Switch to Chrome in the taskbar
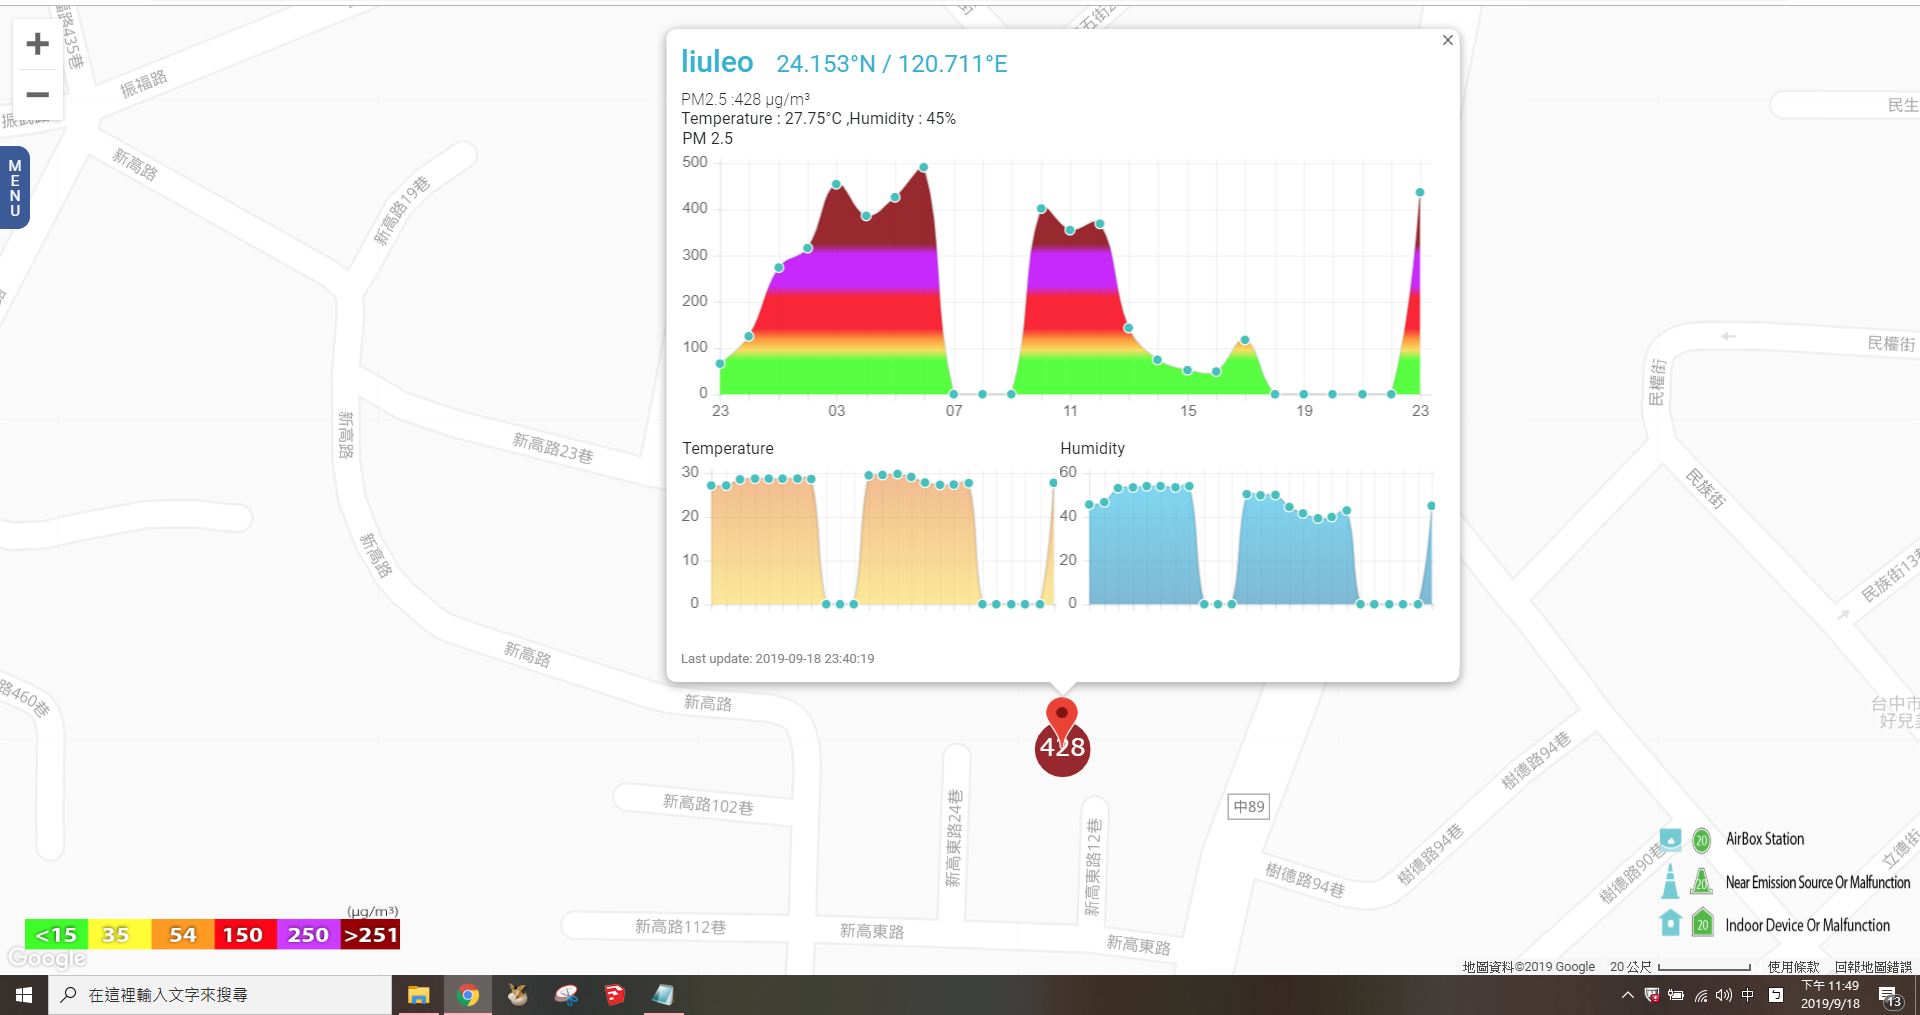The height and width of the screenshot is (1015, 1920). (x=467, y=995)
